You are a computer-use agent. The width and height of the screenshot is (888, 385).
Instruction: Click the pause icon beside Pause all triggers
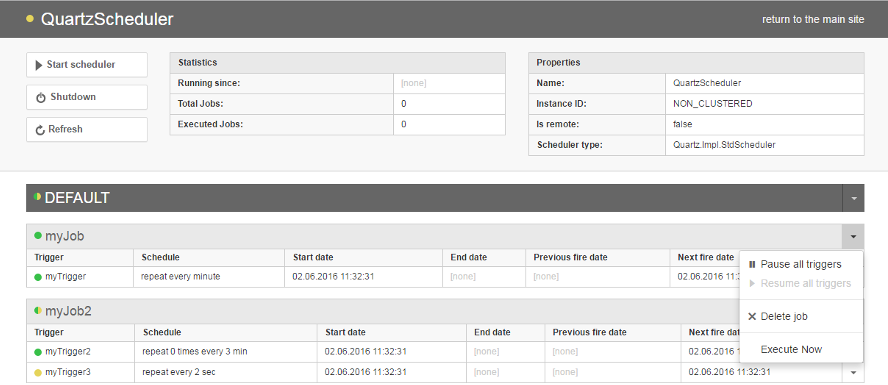pos(752,264)
